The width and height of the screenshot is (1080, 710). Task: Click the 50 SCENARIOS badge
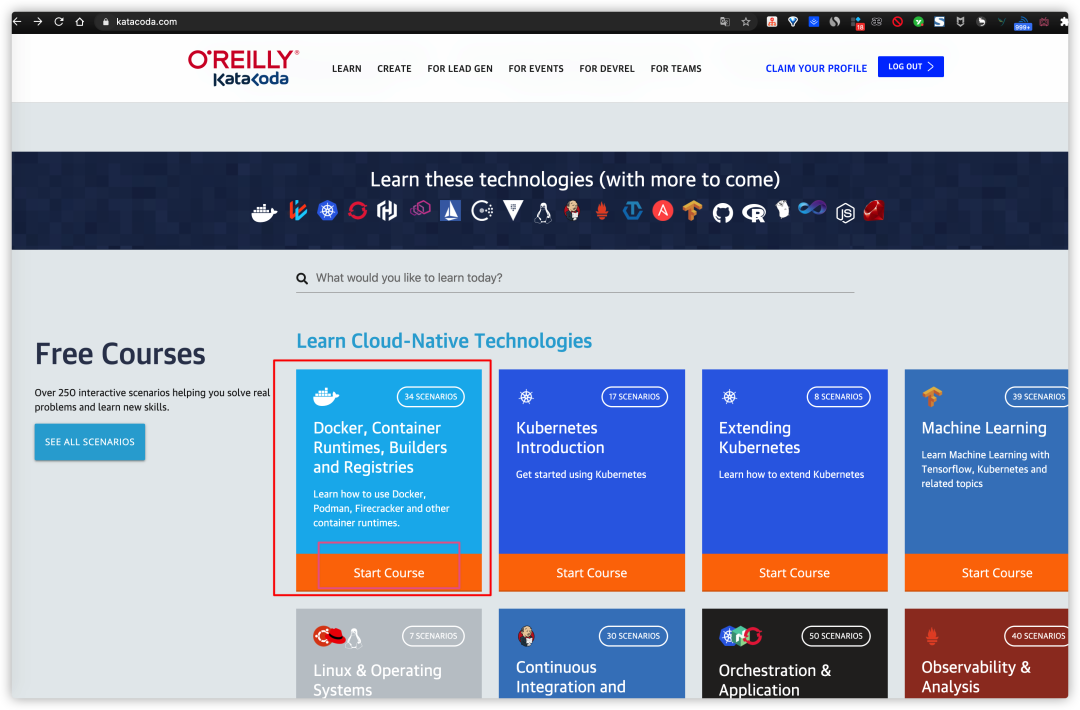pyautogui.click(x=835, y=636)
